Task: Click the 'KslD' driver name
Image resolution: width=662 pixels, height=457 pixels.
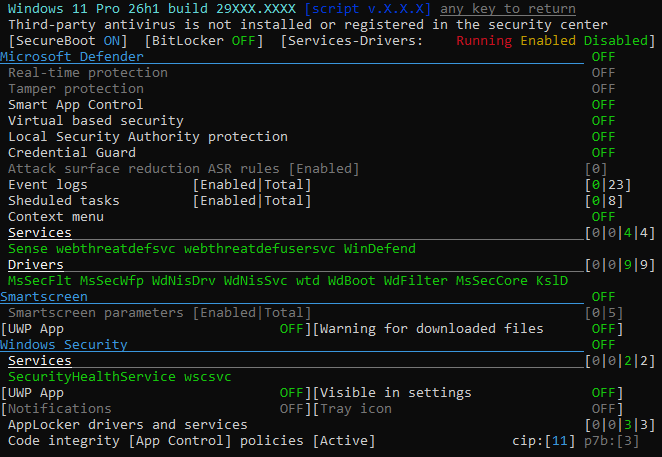Action: pos(551,281)
